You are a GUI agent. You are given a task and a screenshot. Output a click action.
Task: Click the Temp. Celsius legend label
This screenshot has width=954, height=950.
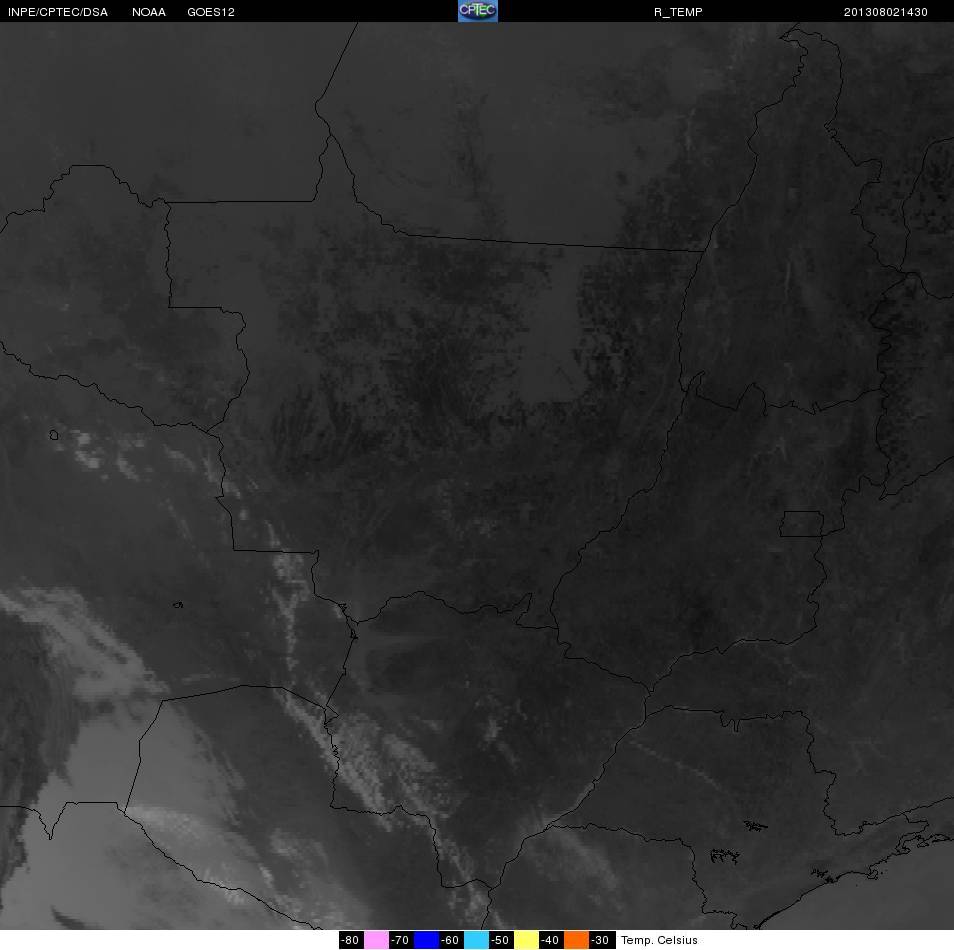[x=659, y=940]
